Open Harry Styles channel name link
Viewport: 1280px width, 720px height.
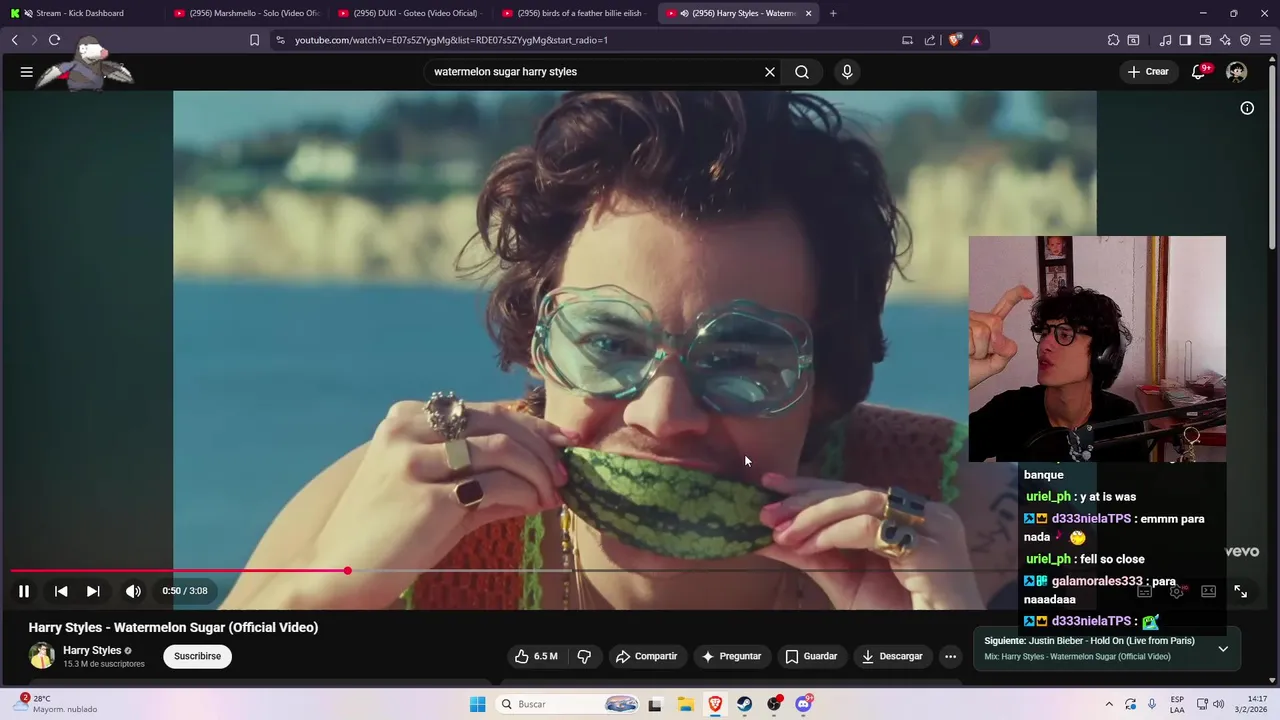[x=92, y=650]
